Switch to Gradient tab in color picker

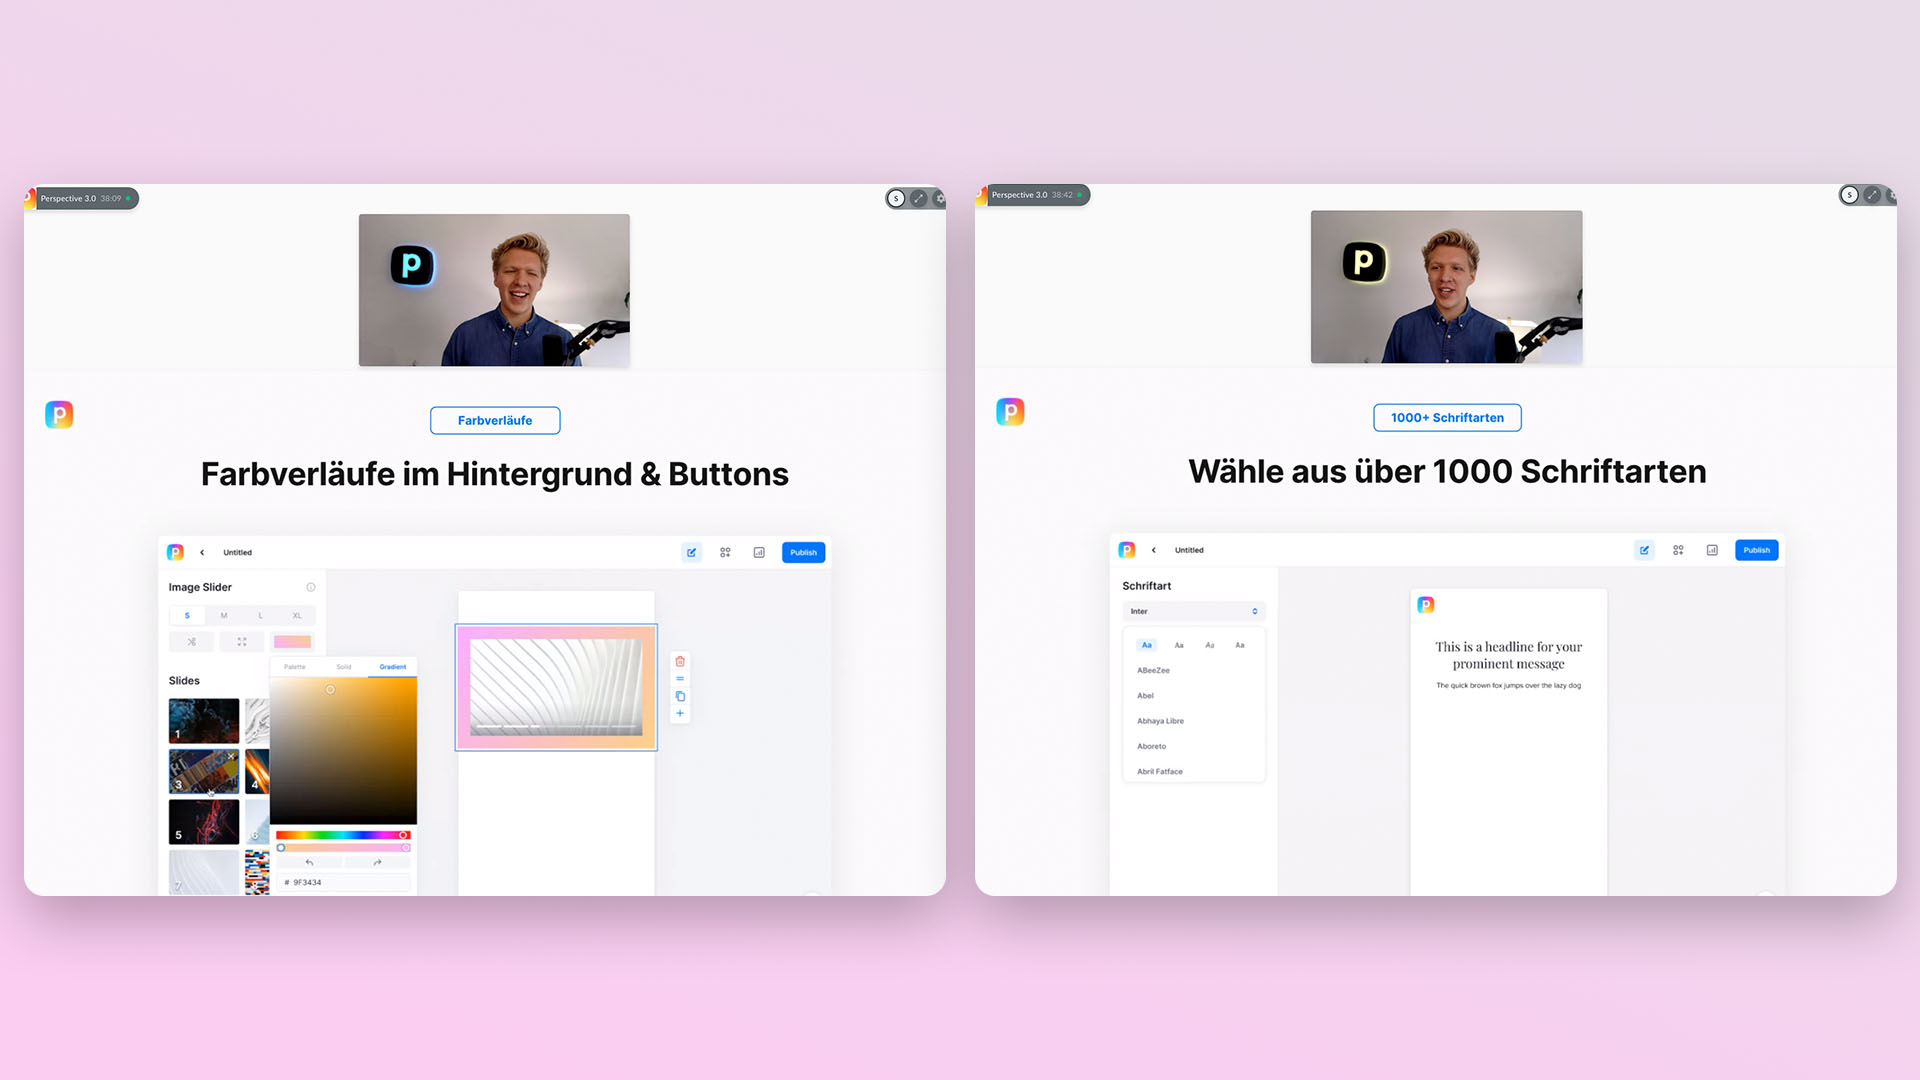click(x=393, y=667)
